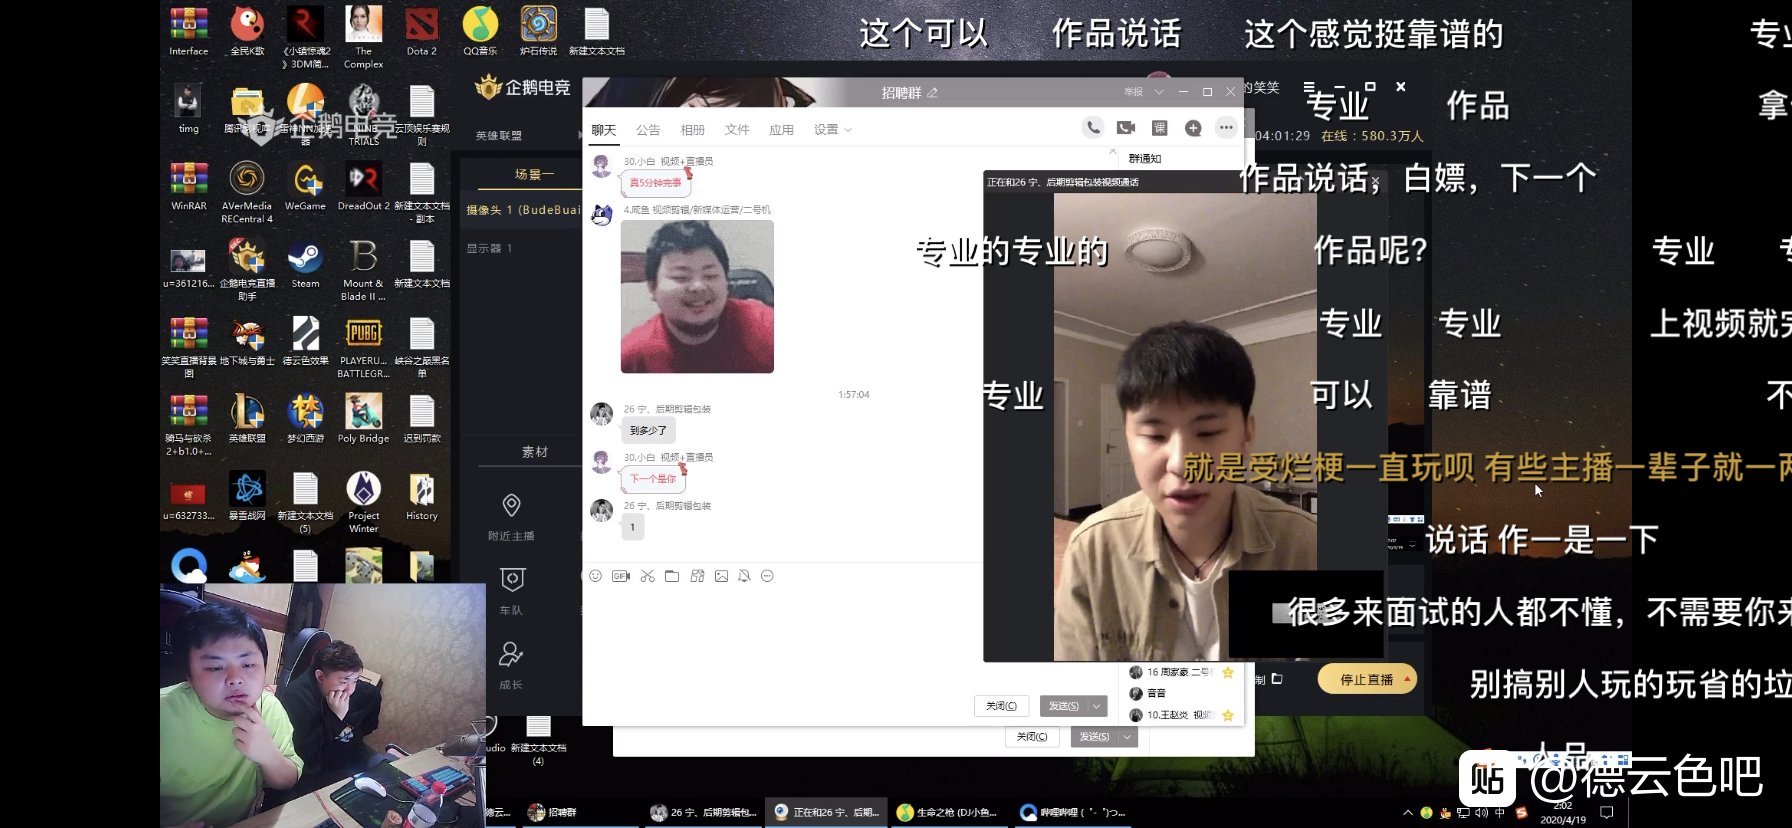The height and width of the screenshot is (828, 1792).
Task: Click the front window 发送(S) button
Action: 1064,706
